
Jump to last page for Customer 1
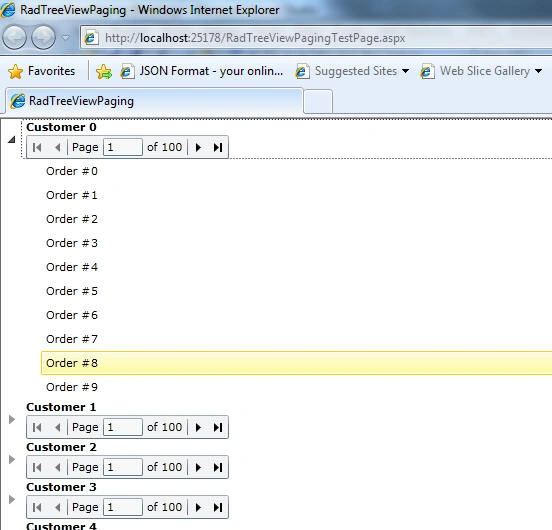click(x=218, y=427)
